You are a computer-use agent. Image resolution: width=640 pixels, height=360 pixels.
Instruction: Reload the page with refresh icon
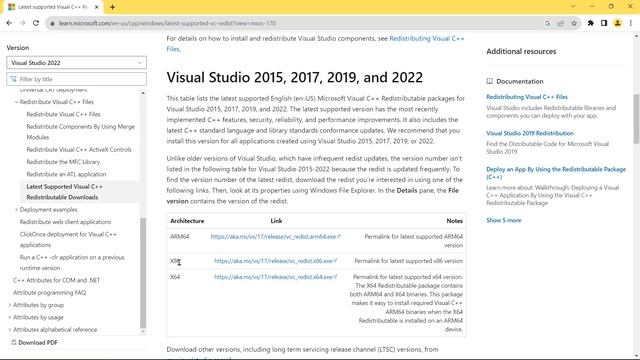coord(36,23)
